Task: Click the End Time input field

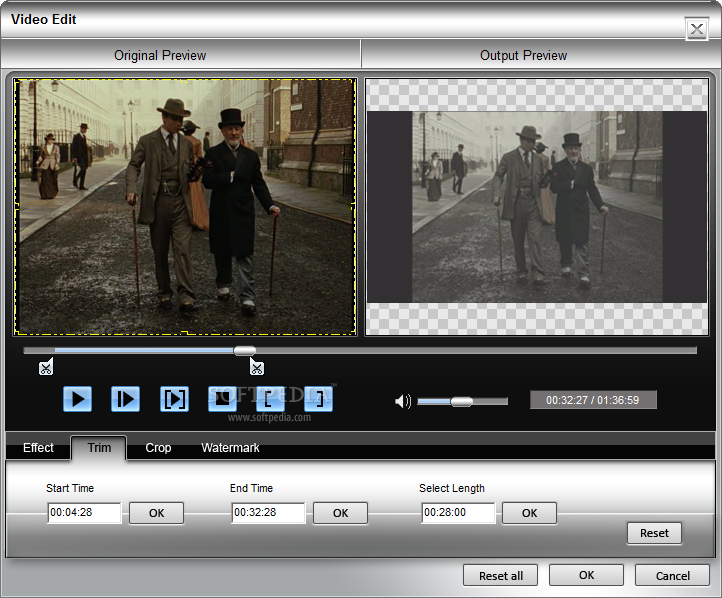Action: [268, 513]
